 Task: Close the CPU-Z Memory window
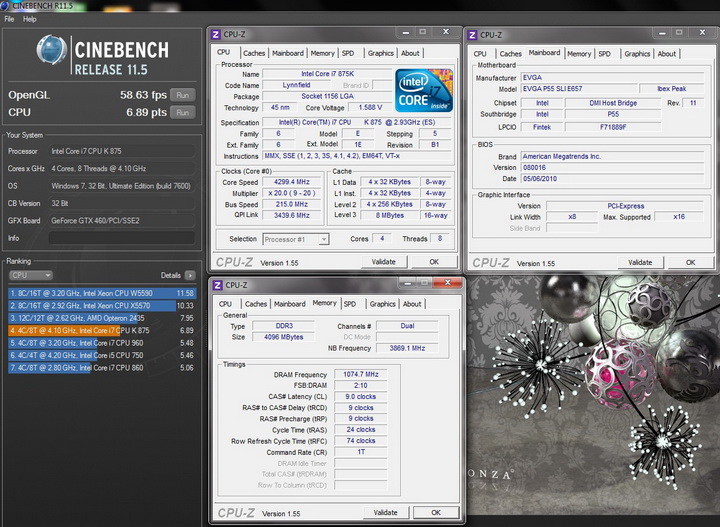coord(447,283)
